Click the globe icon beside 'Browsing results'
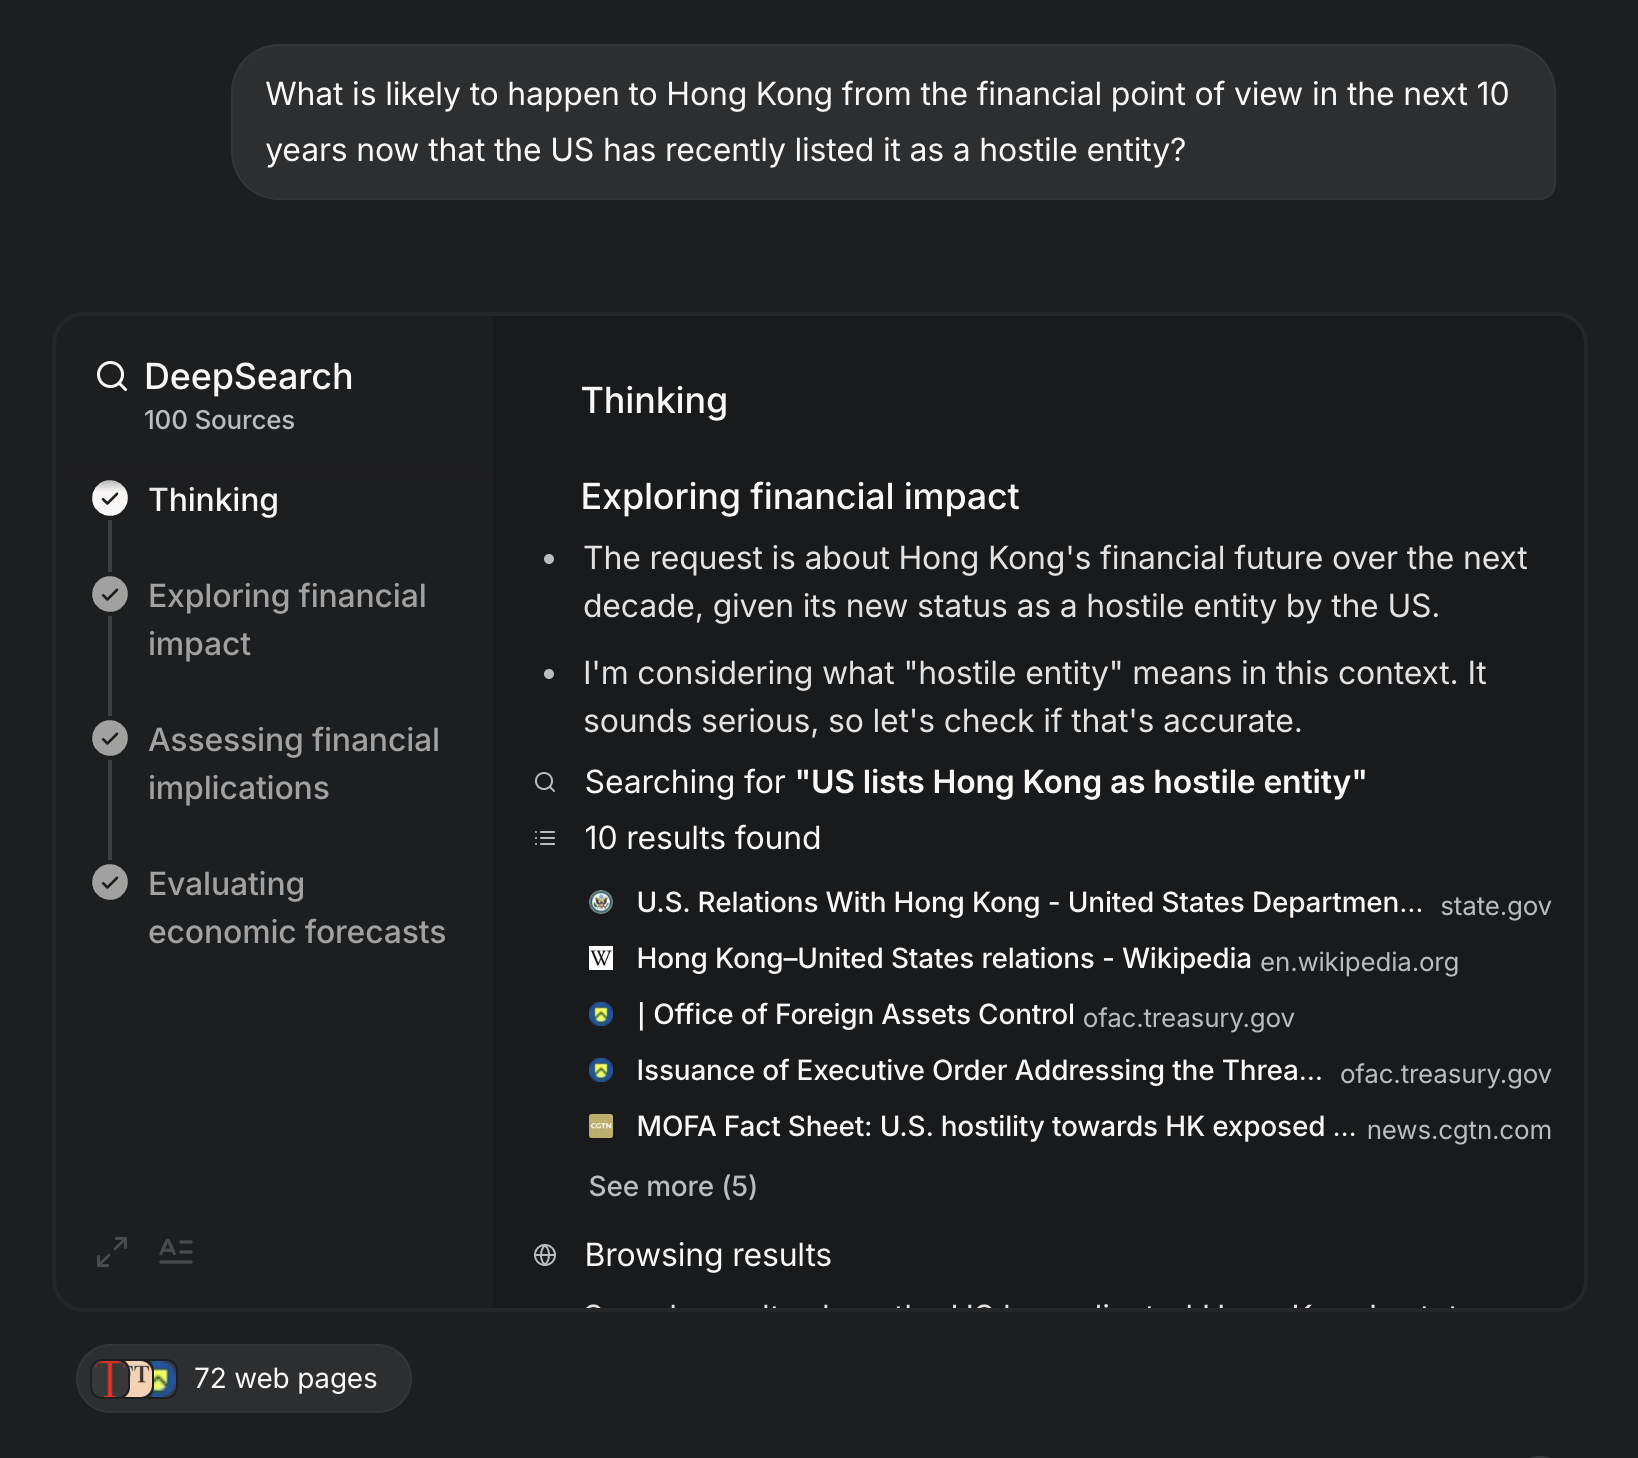The image size is (1638, 1458). pos(545,1255)
